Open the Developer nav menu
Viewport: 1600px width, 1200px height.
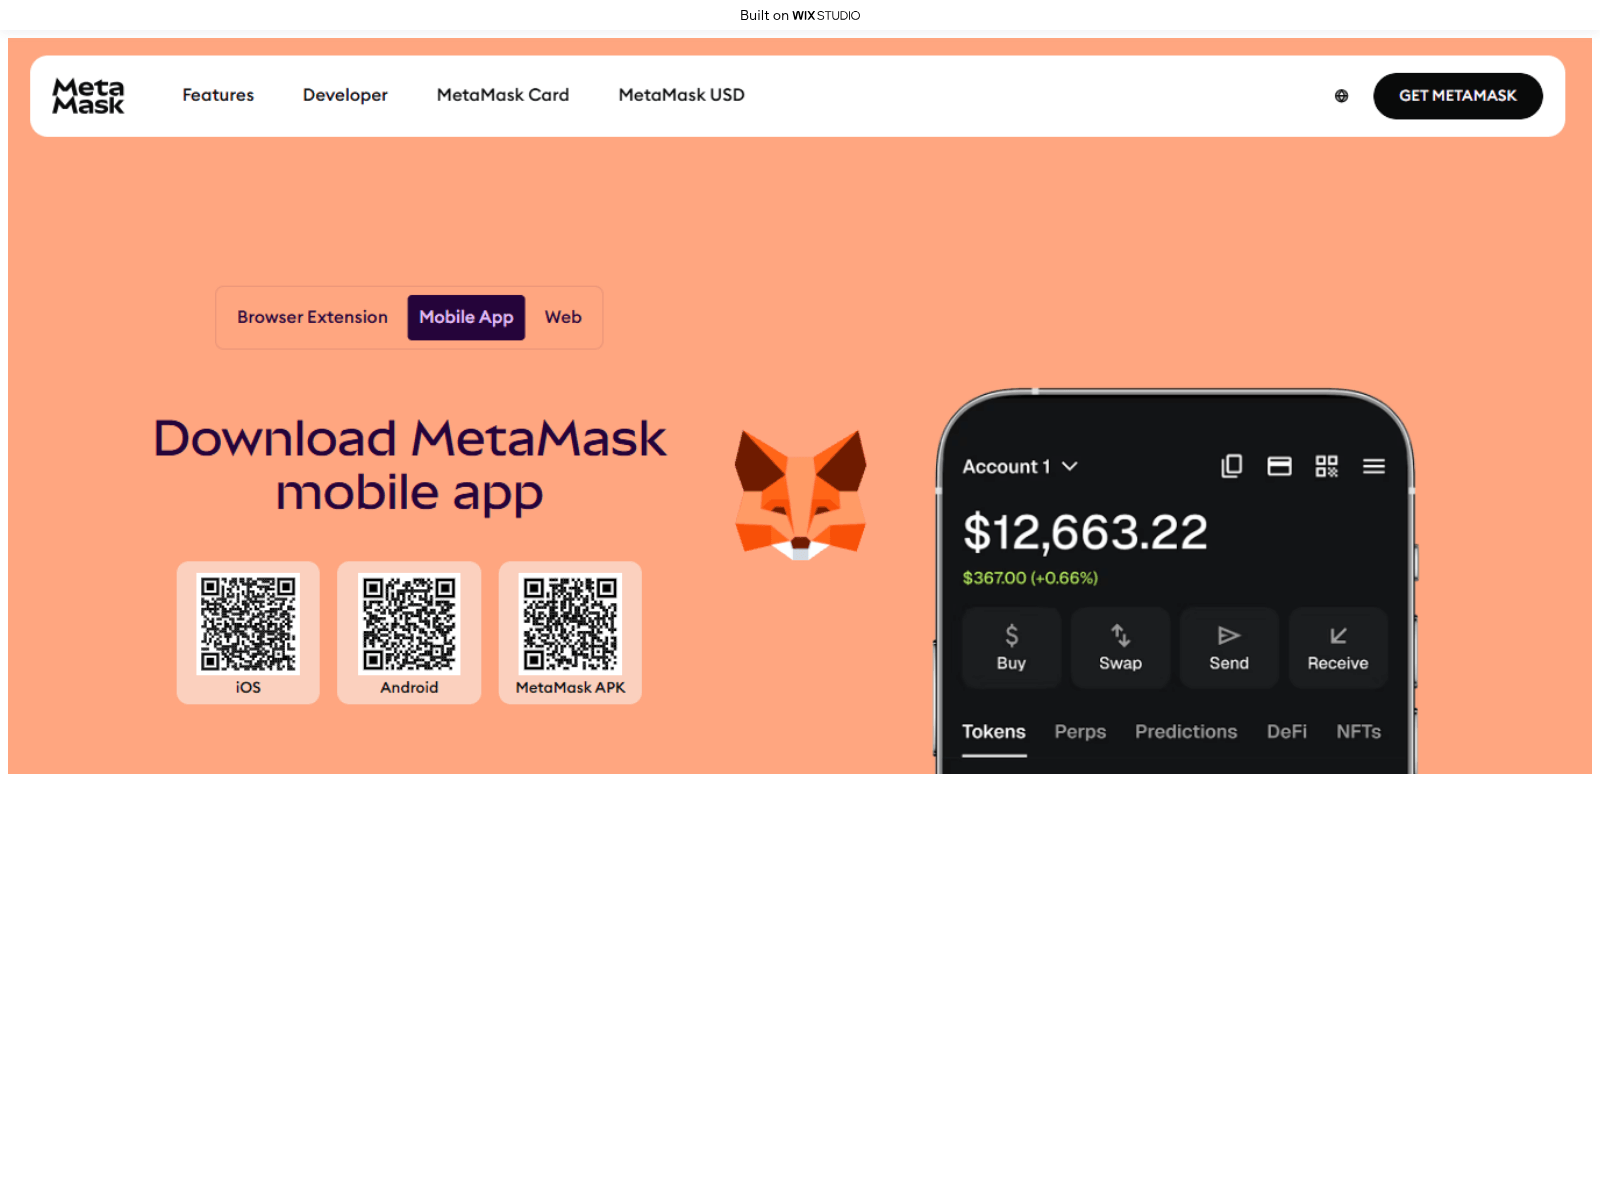point(345,95)
